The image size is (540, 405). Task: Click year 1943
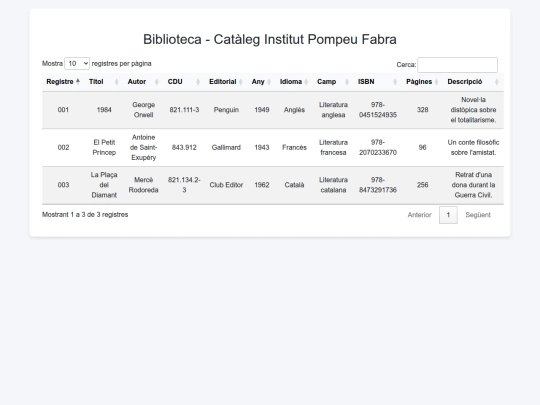(261, 147)
